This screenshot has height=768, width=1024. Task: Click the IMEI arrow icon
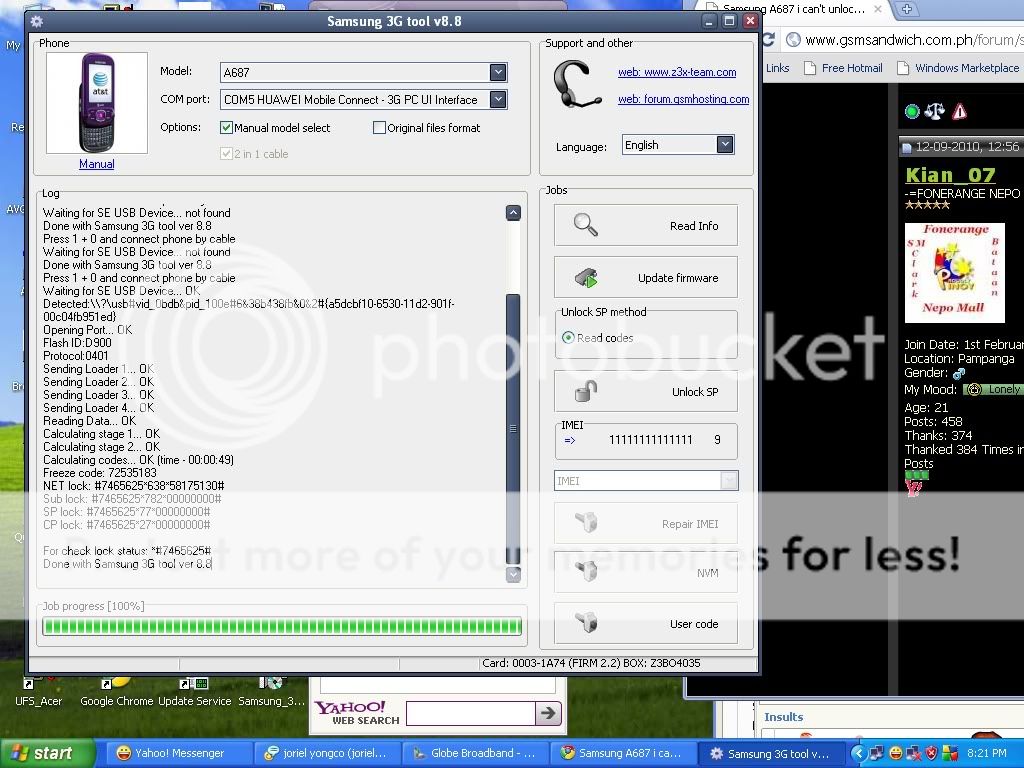[x=569, y=440]
